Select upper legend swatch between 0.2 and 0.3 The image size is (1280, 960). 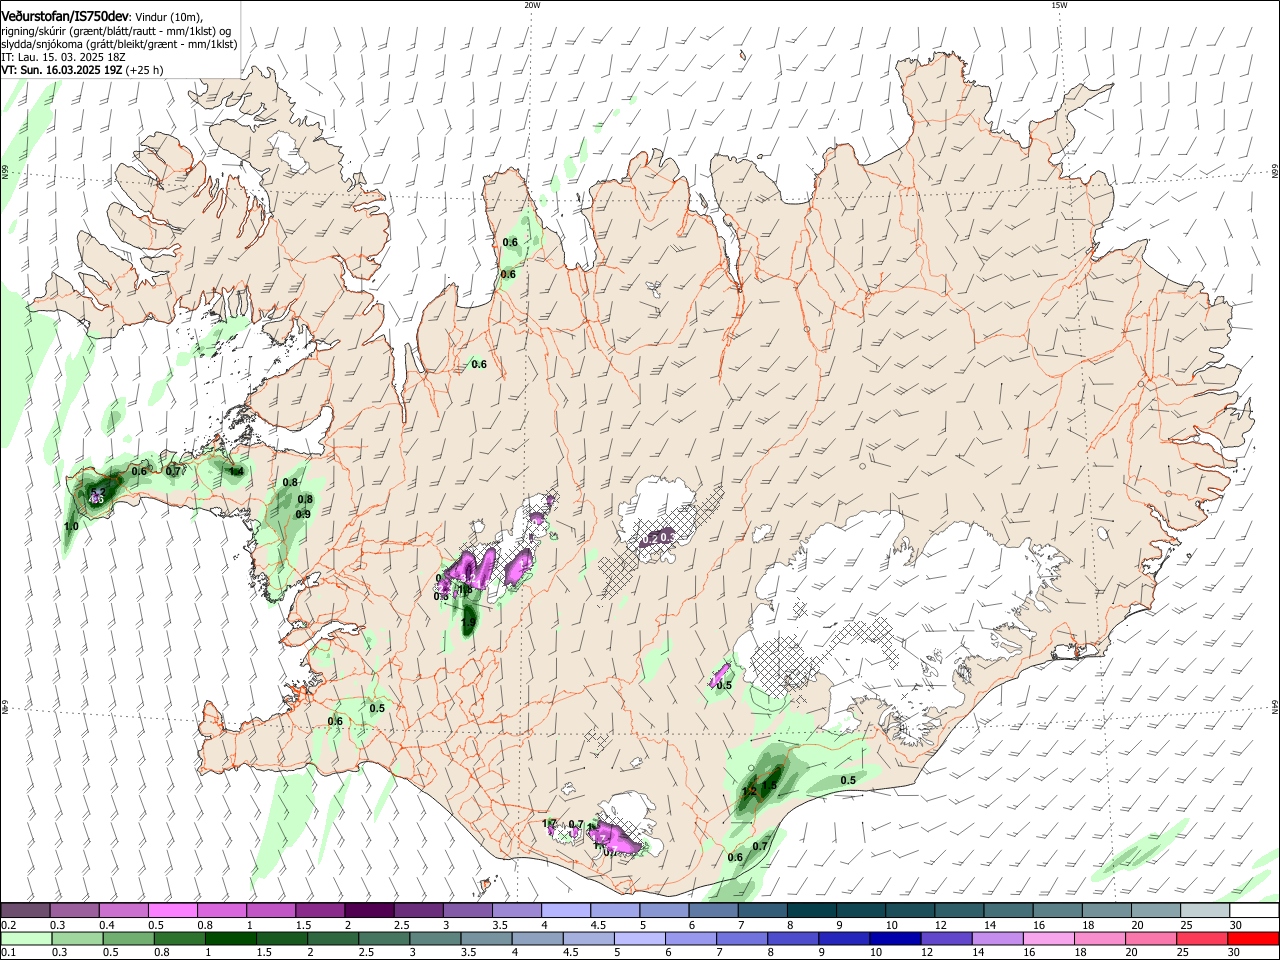(25, 911)
